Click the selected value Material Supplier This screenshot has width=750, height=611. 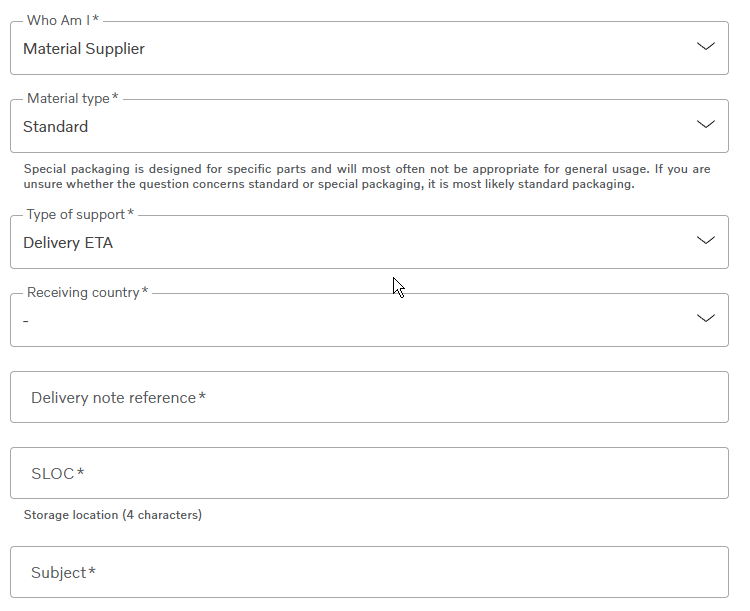coord(84,49)
